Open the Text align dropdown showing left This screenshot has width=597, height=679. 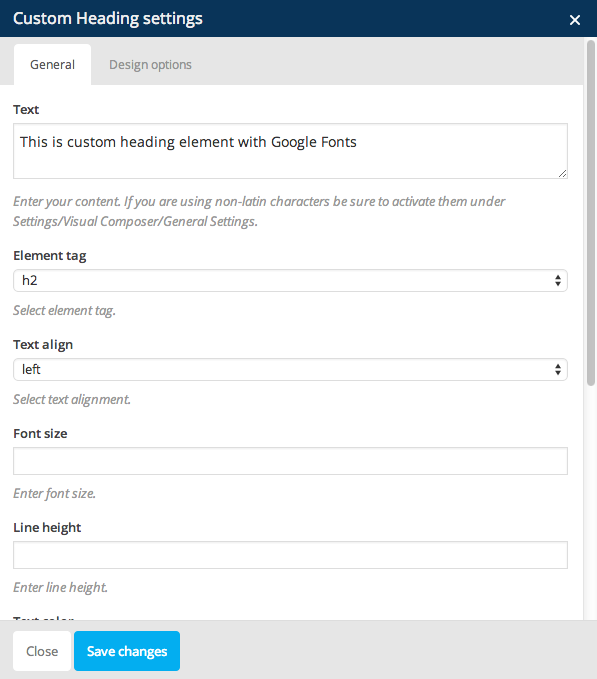(290, 369)
